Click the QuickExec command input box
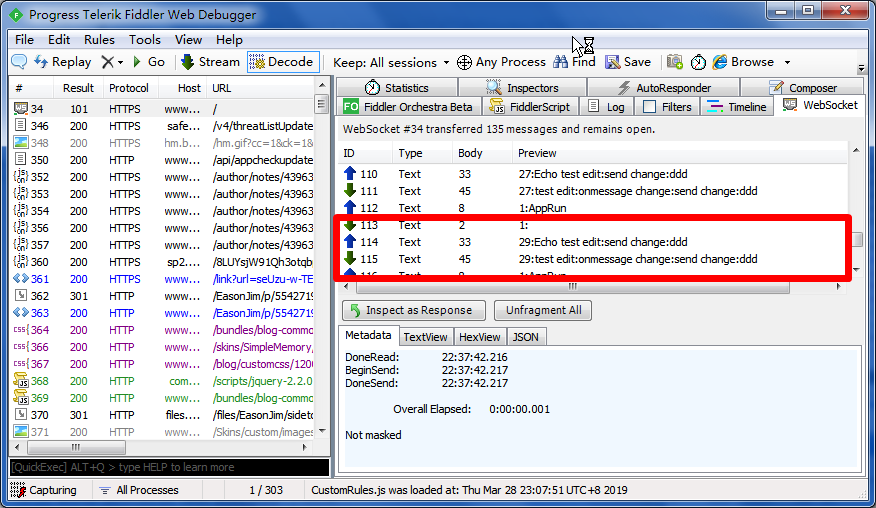 click(x=169, y=467)
